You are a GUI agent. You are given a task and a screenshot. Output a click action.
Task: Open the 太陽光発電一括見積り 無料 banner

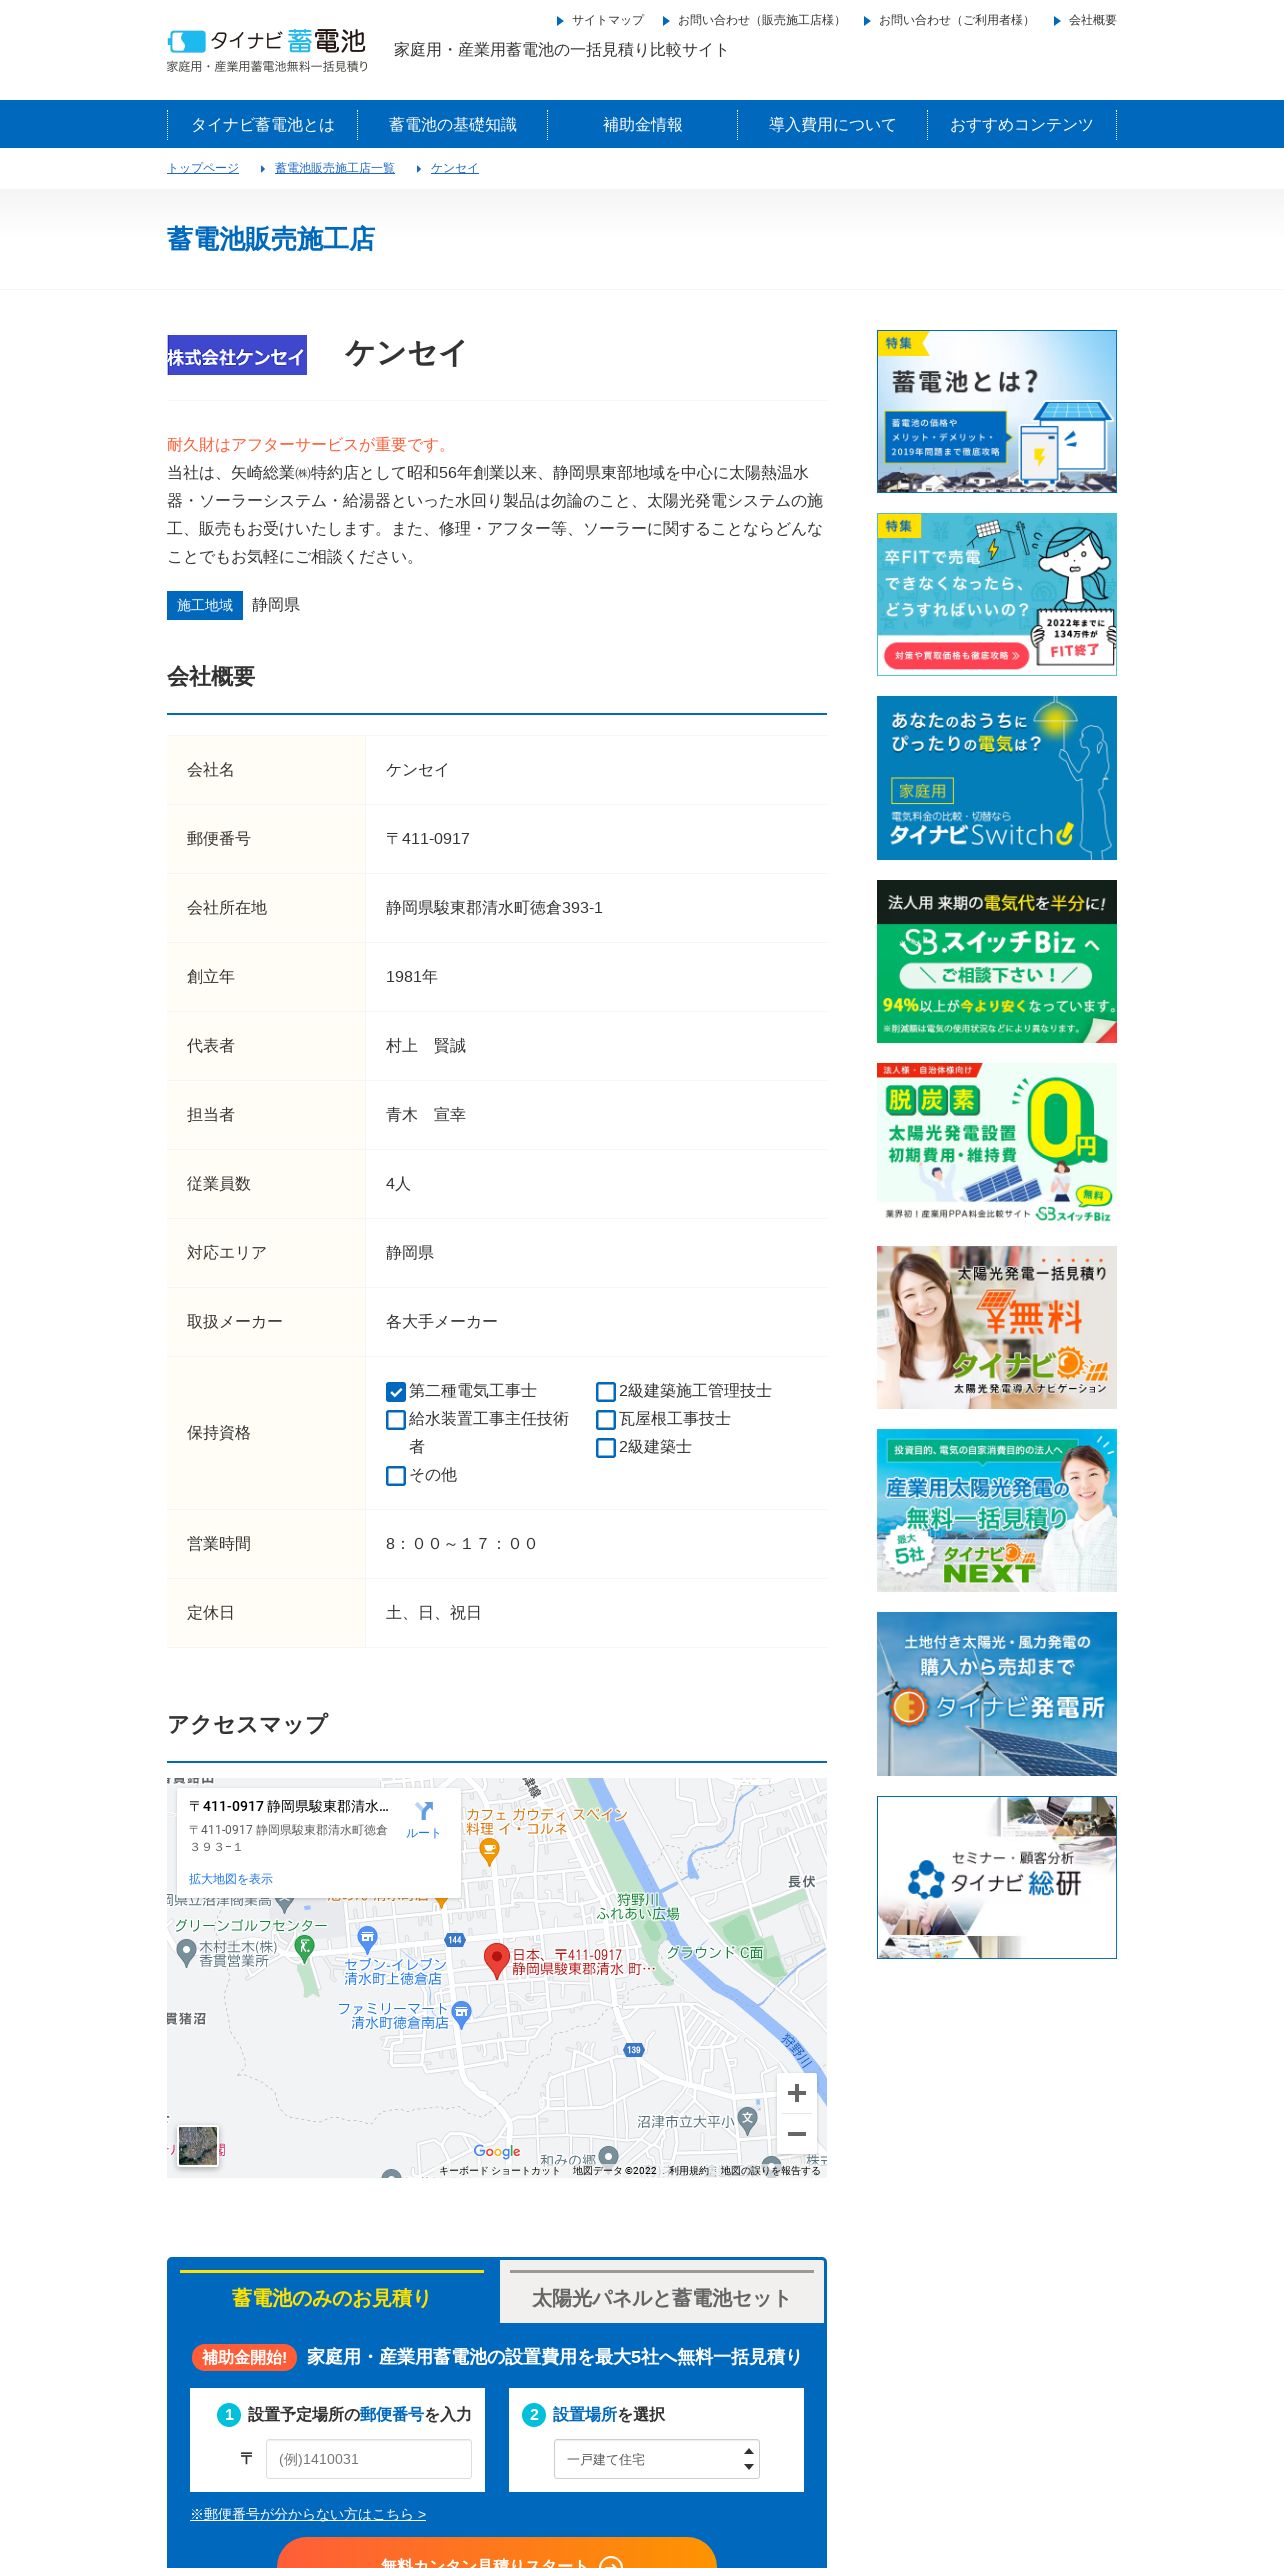click(997, 1327)
